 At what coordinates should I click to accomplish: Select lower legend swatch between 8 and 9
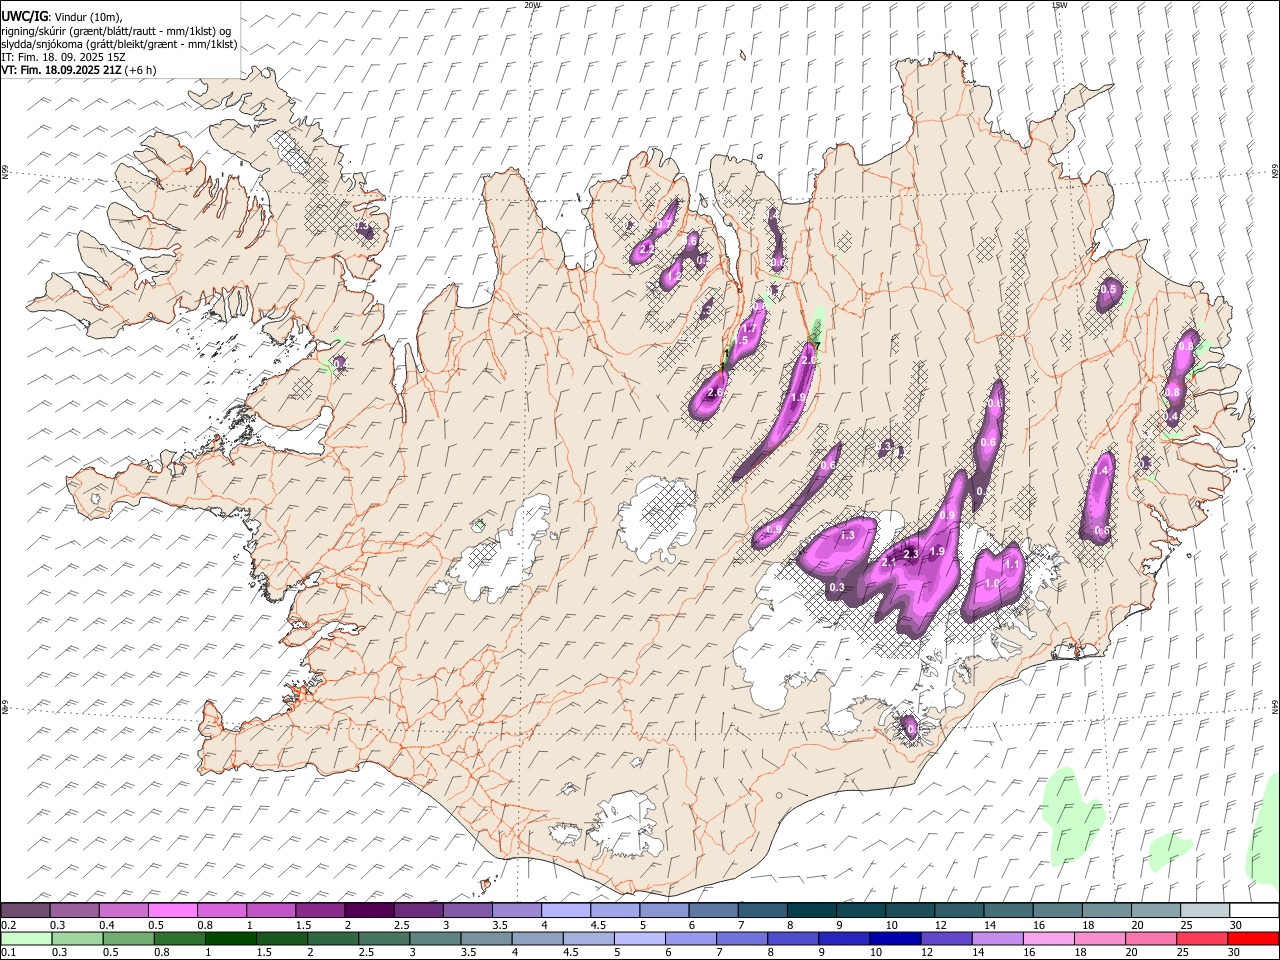[x=792, y=938]
